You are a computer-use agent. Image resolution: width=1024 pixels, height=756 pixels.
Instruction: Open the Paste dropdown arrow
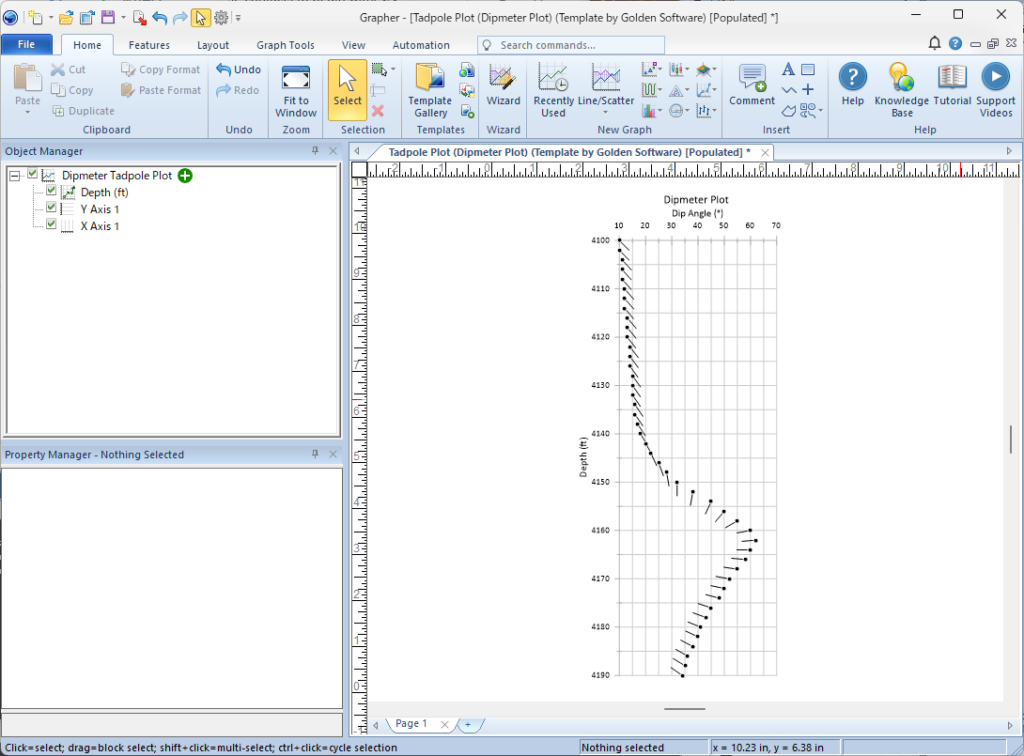[28, 112]
